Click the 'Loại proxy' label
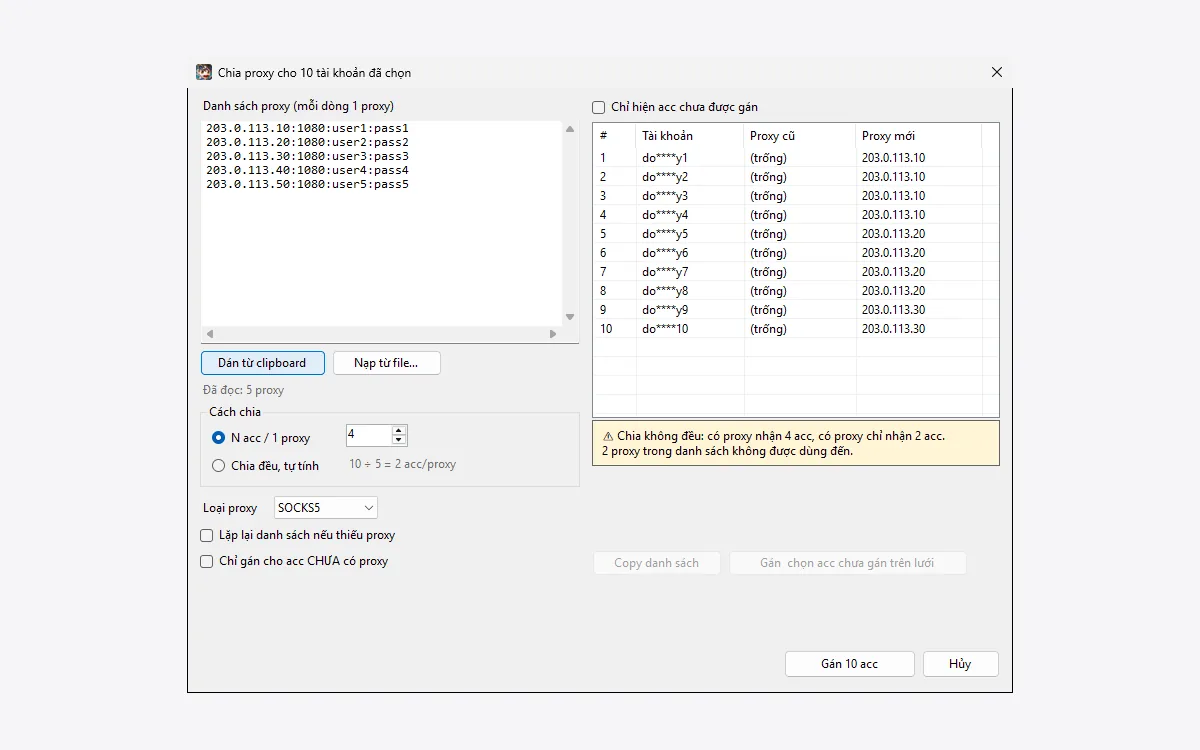 230,508
